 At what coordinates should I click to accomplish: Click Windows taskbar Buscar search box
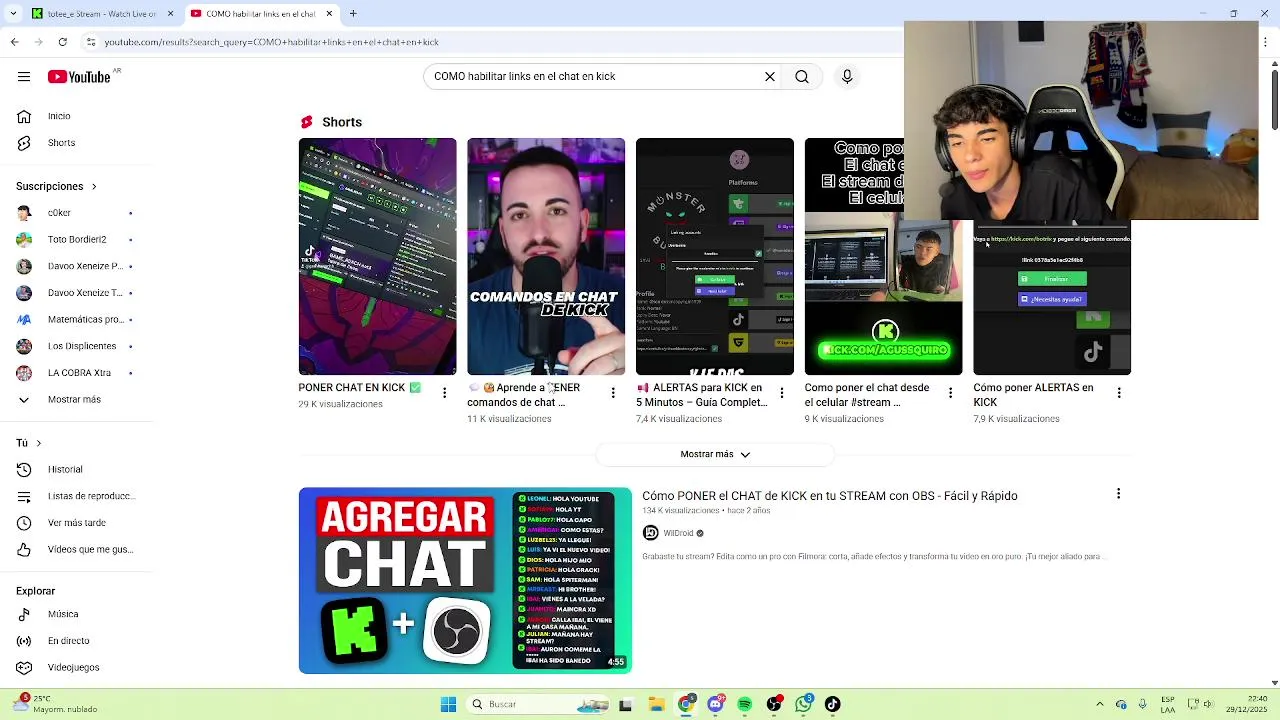pyautogui.click(x=538, y=704)
